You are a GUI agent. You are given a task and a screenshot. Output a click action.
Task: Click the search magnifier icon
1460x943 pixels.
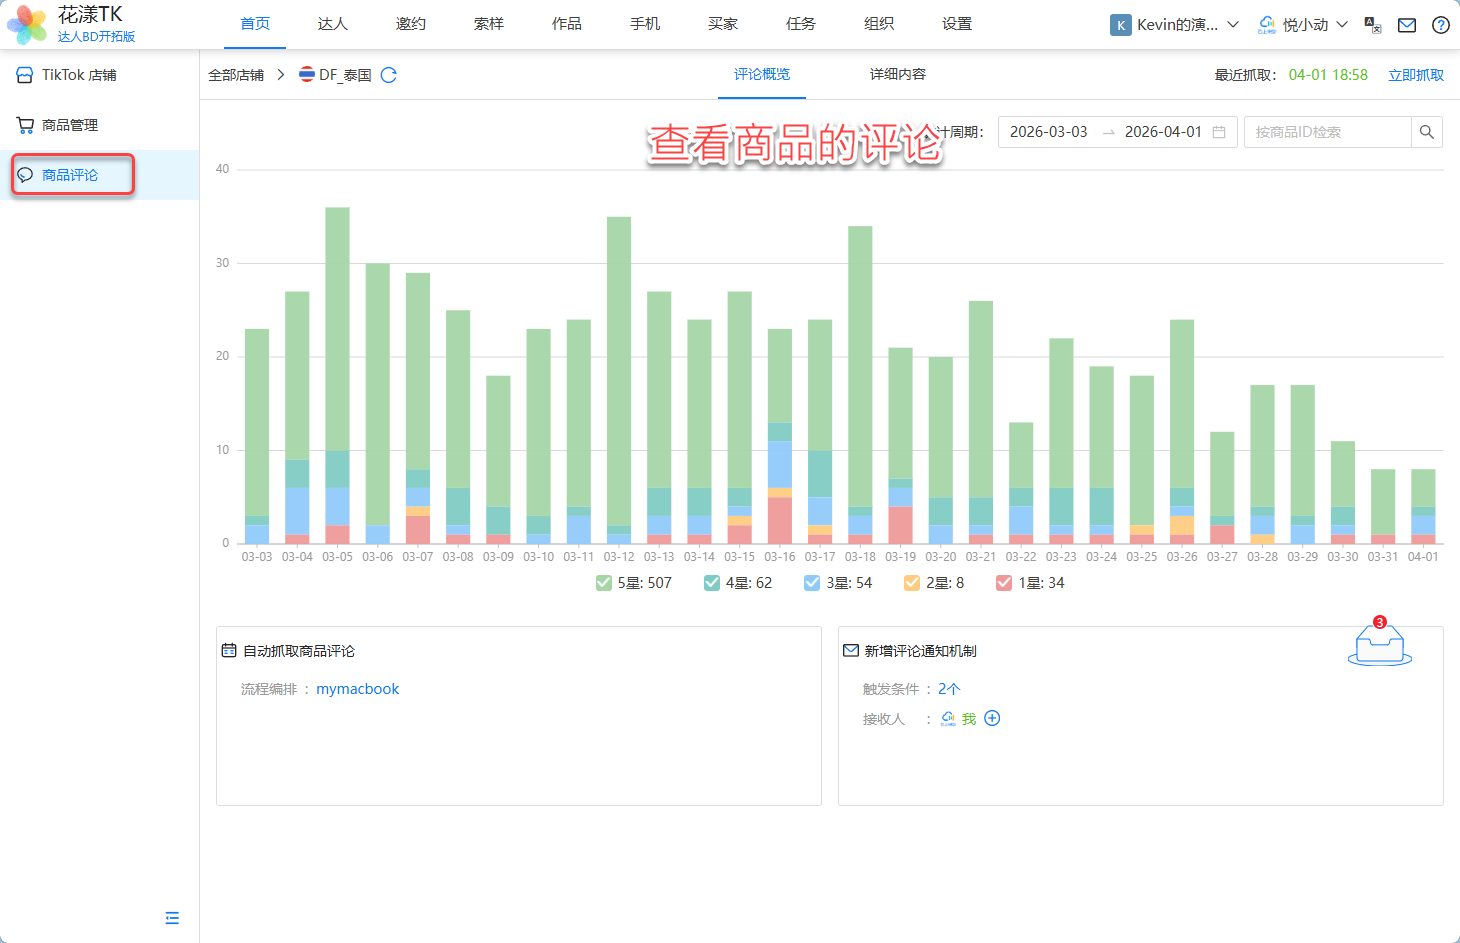(x=1426, y=132)
